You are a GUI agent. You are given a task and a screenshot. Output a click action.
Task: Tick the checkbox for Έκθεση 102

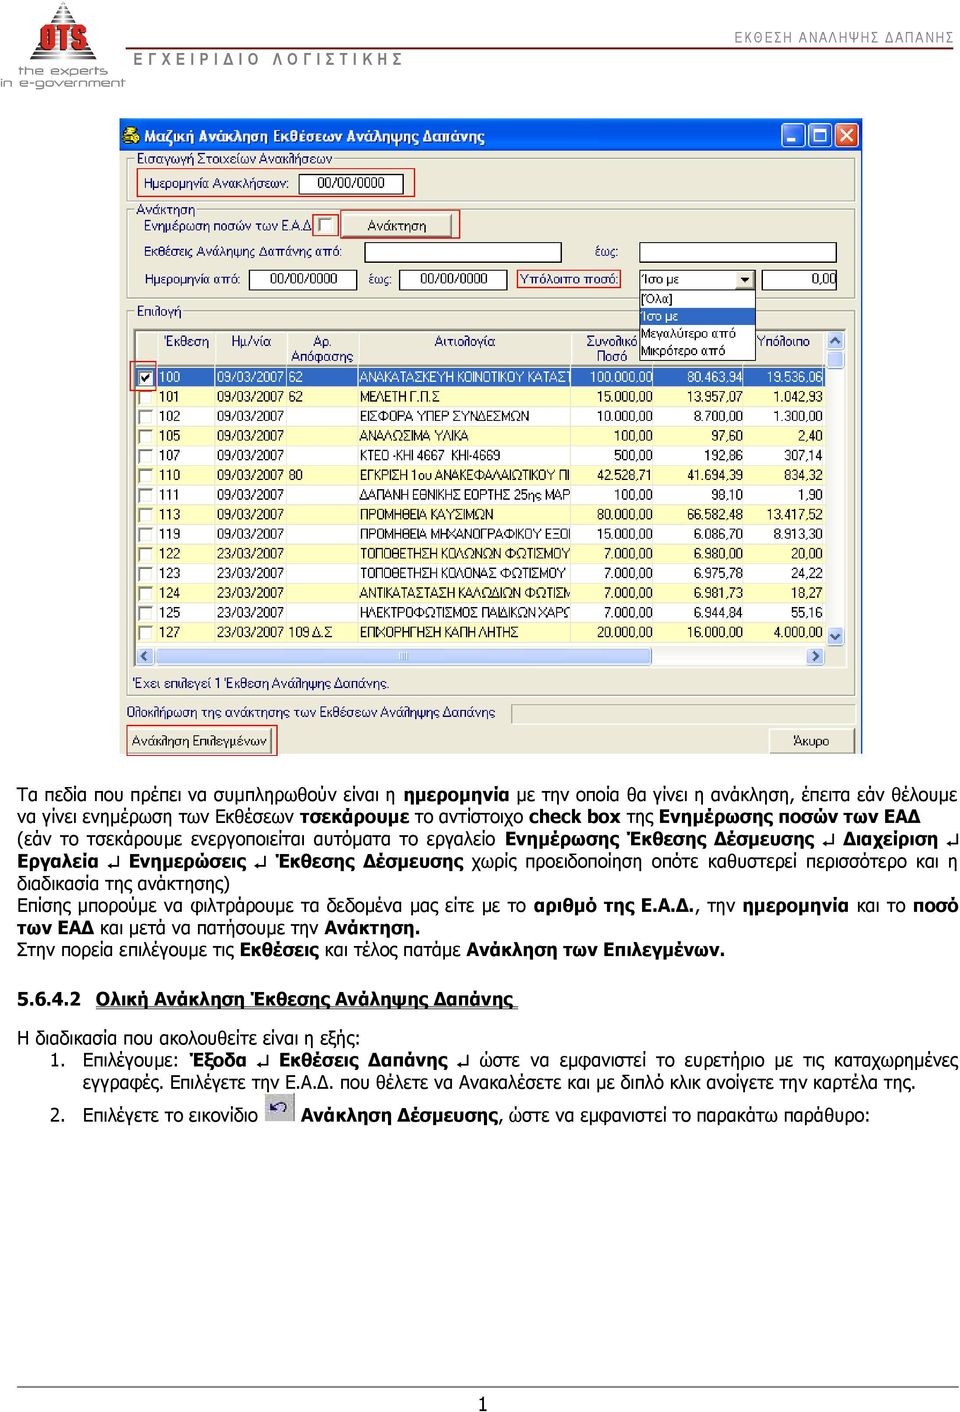pos(146,416)
